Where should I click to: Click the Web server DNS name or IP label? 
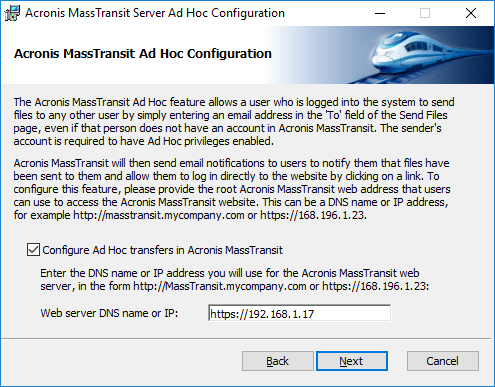point(109,313)
